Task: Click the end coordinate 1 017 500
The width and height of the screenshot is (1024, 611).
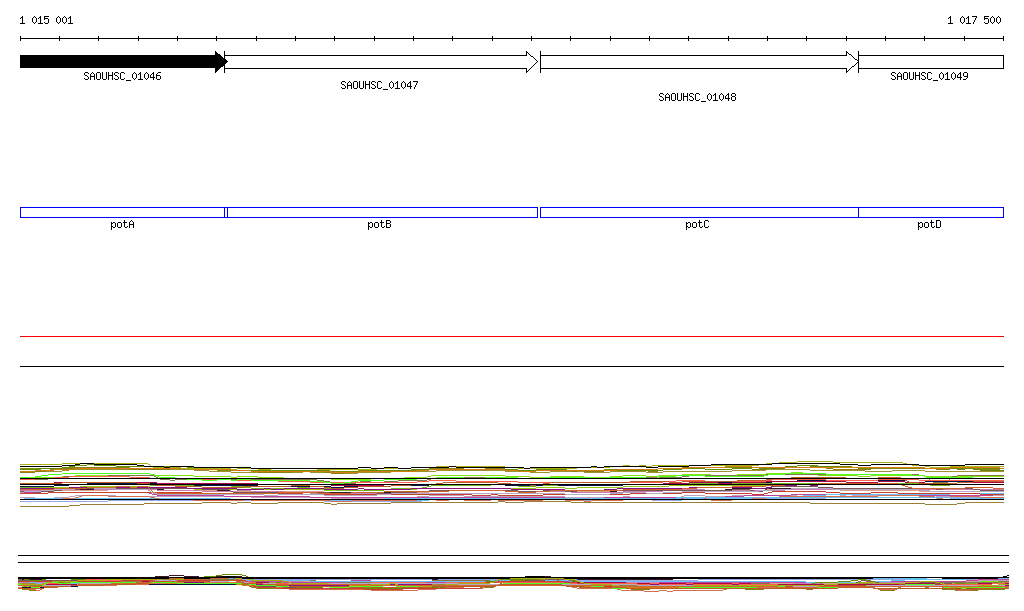Action: coord(973,21)
